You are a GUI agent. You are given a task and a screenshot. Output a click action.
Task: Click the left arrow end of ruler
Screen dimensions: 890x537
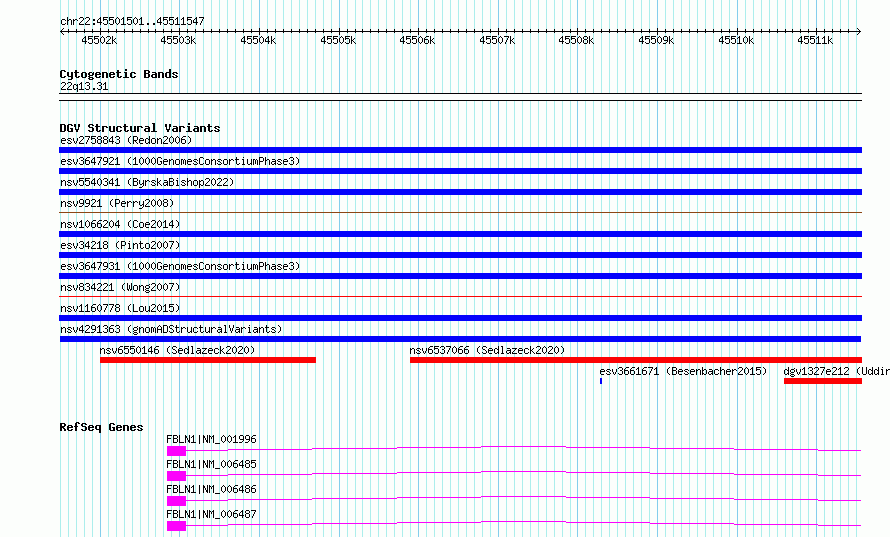coord(62,31)
